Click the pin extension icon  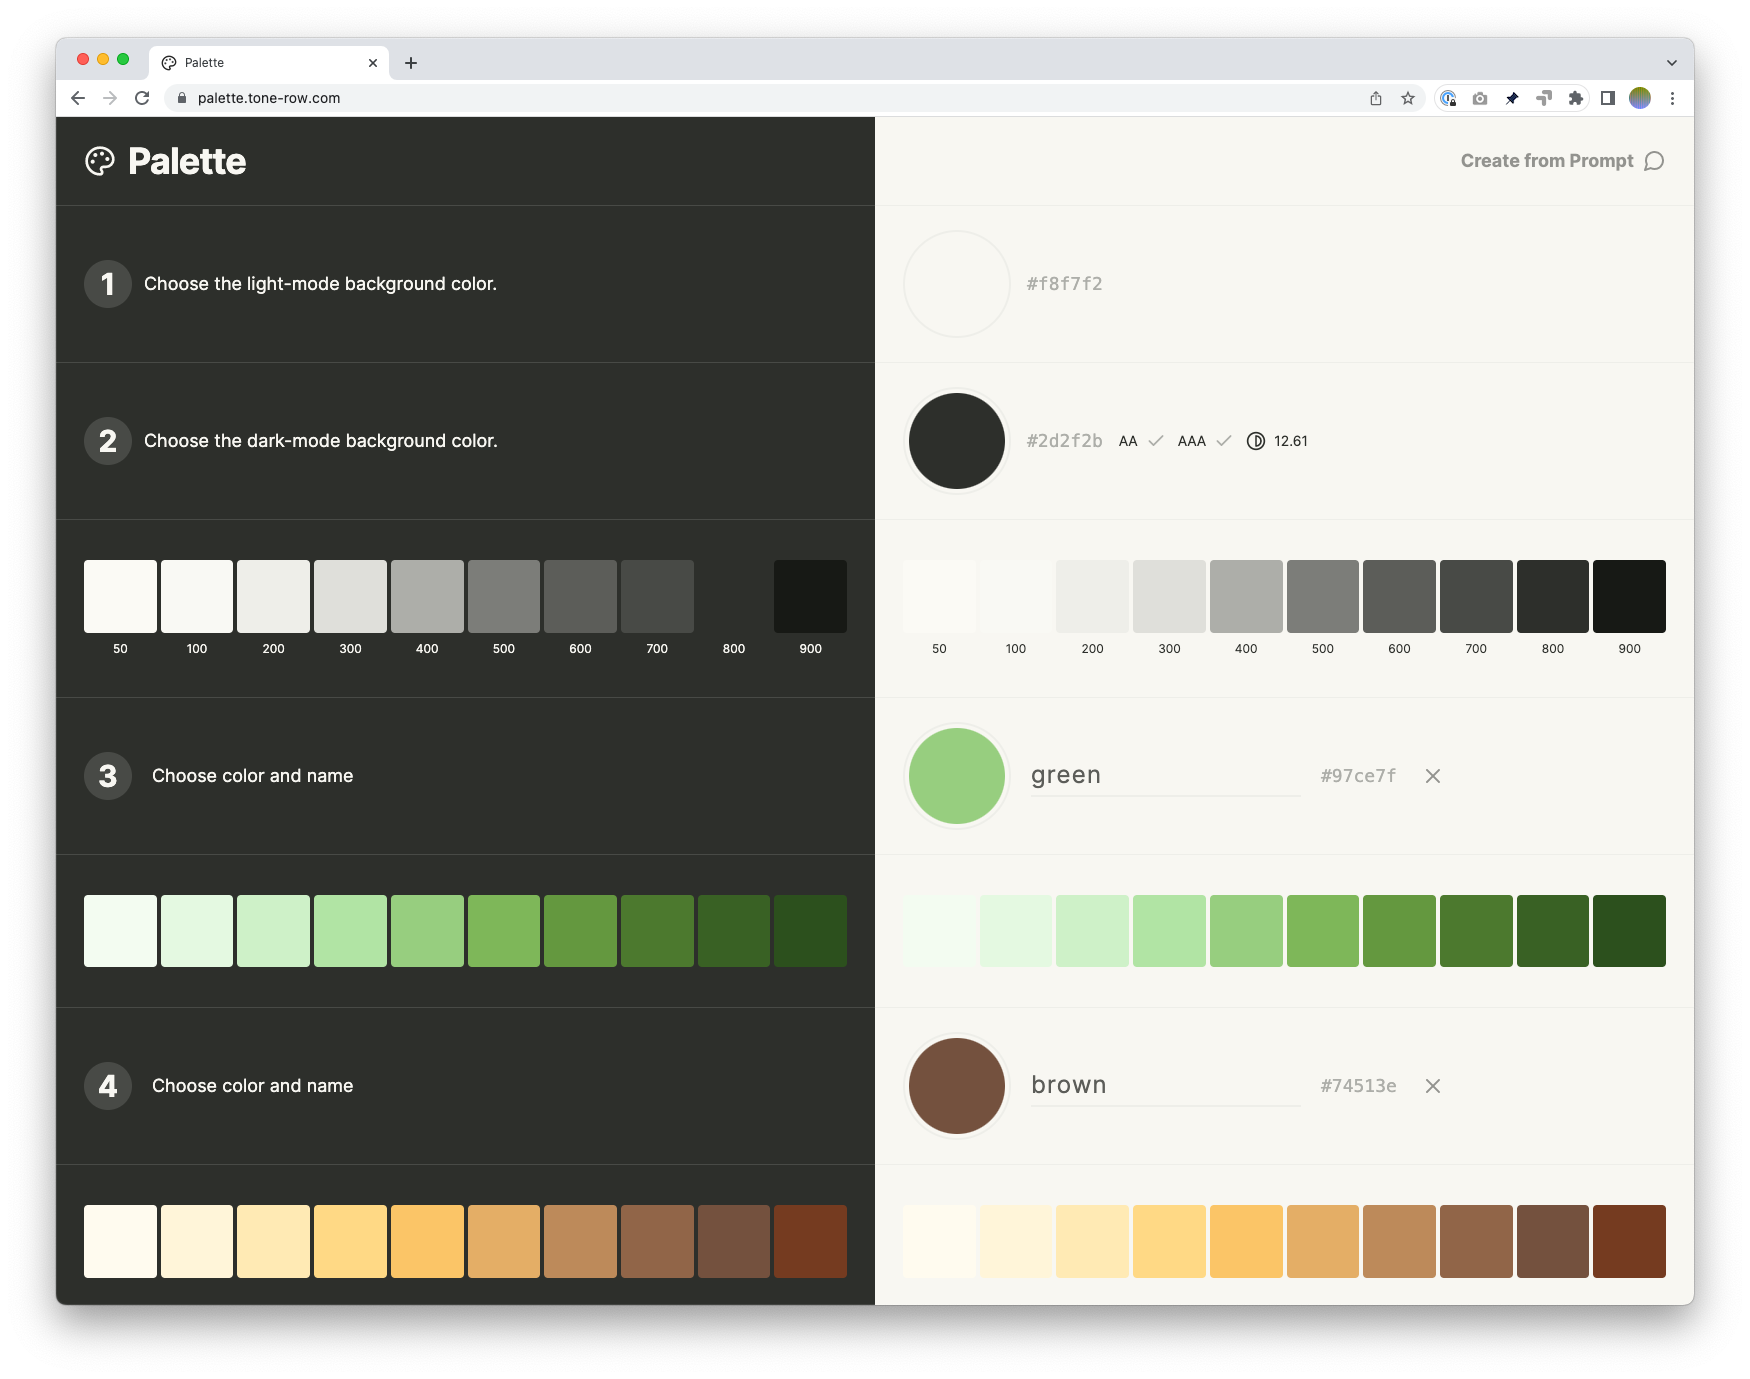click(x=1512, y=98)
